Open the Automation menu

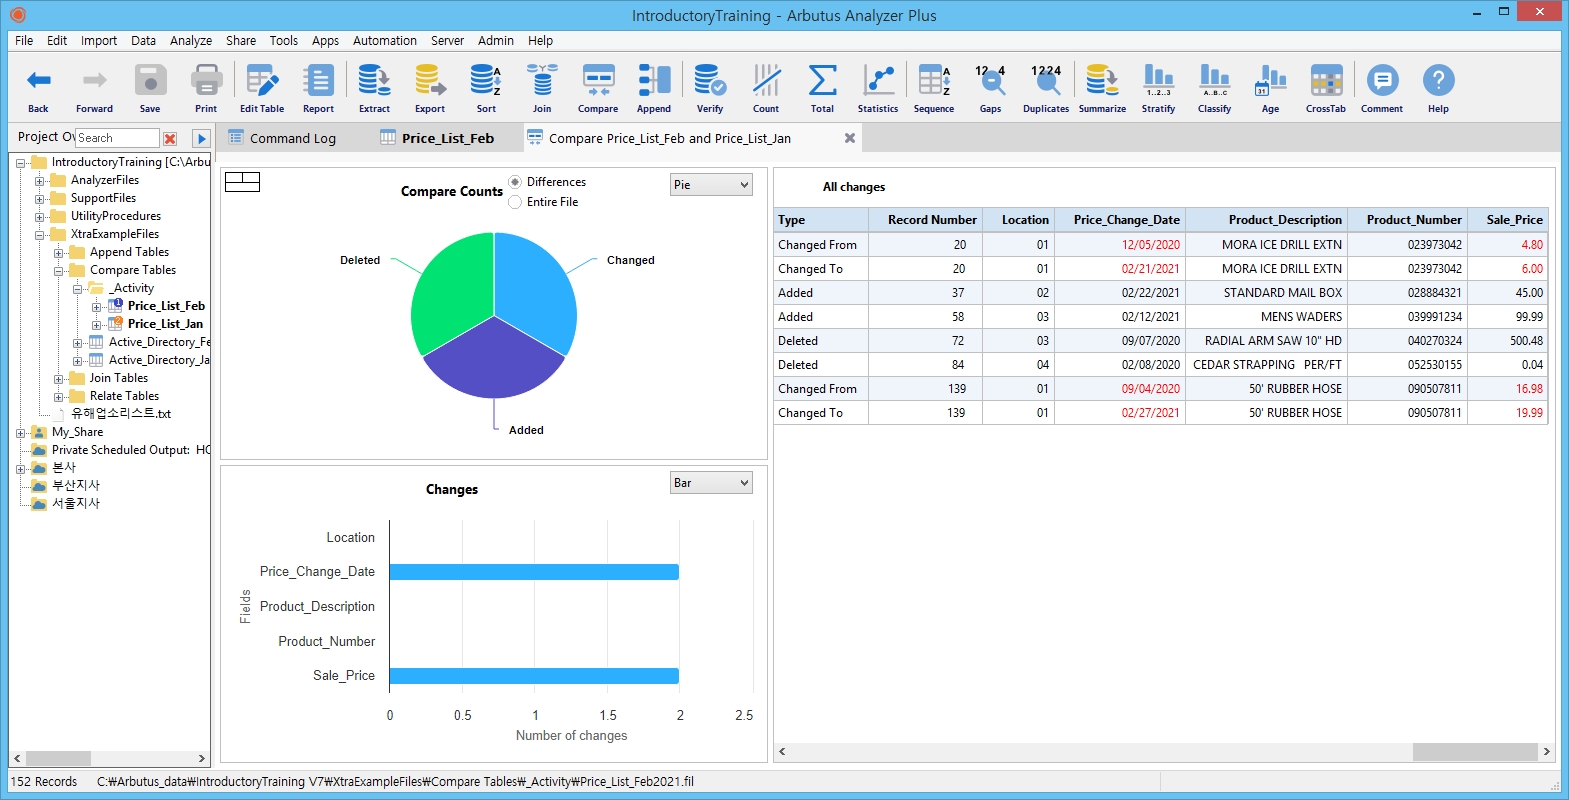385,41
